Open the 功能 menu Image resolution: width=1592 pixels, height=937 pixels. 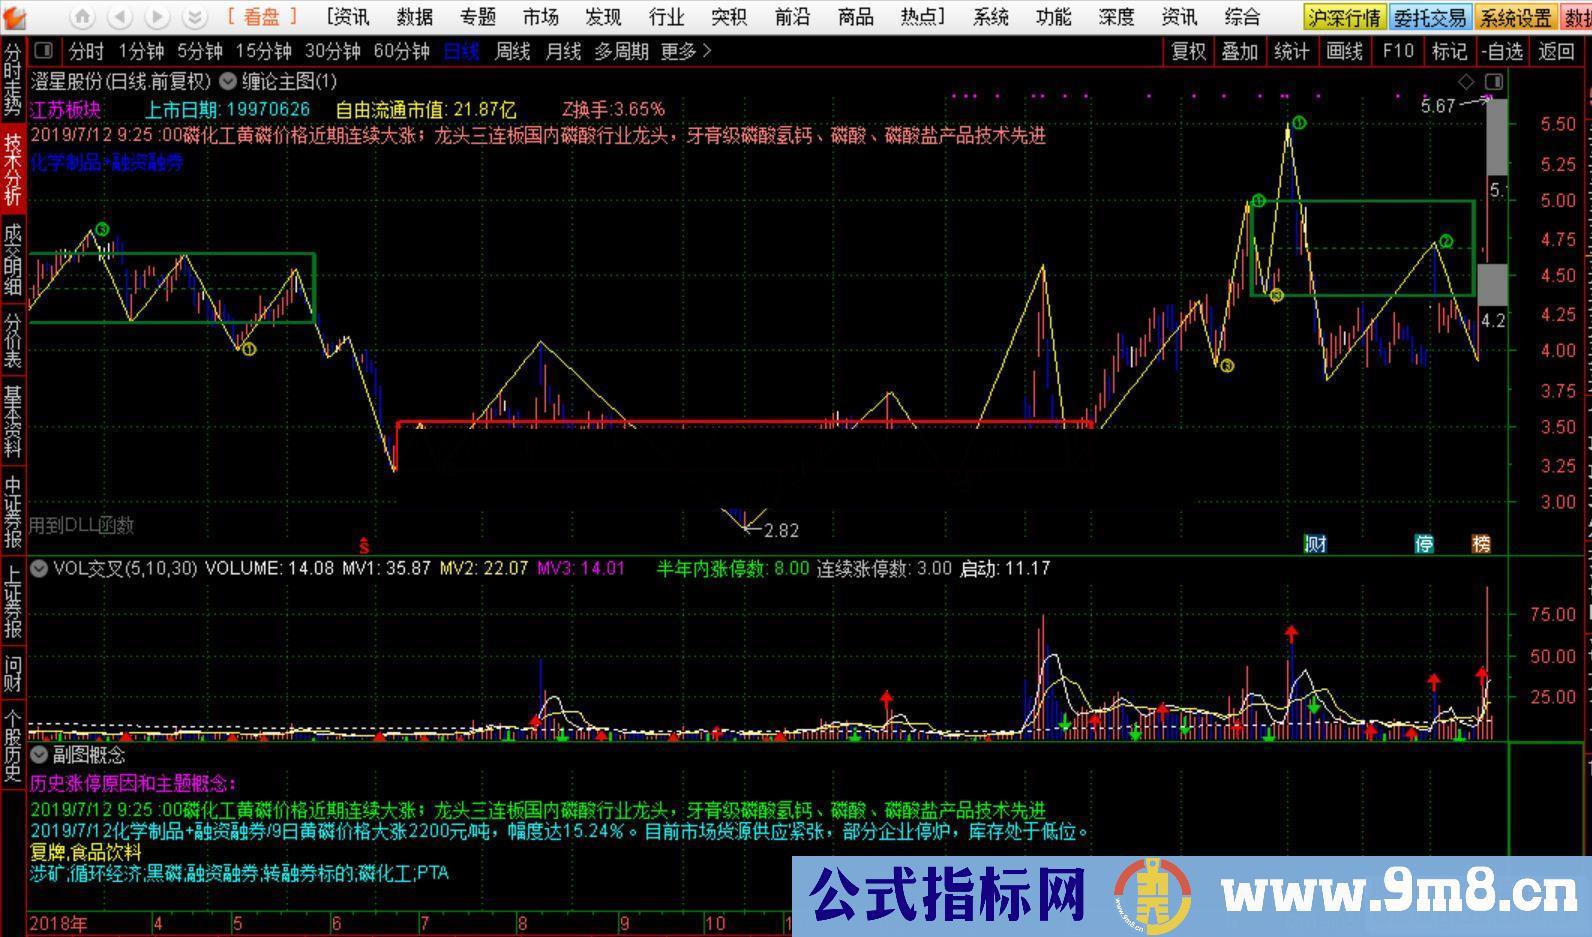coord(1054,17)
